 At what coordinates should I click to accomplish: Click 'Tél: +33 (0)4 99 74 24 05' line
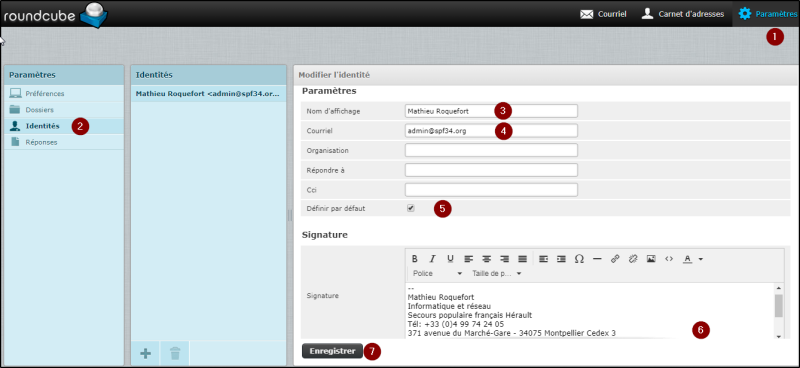[456, 324]
